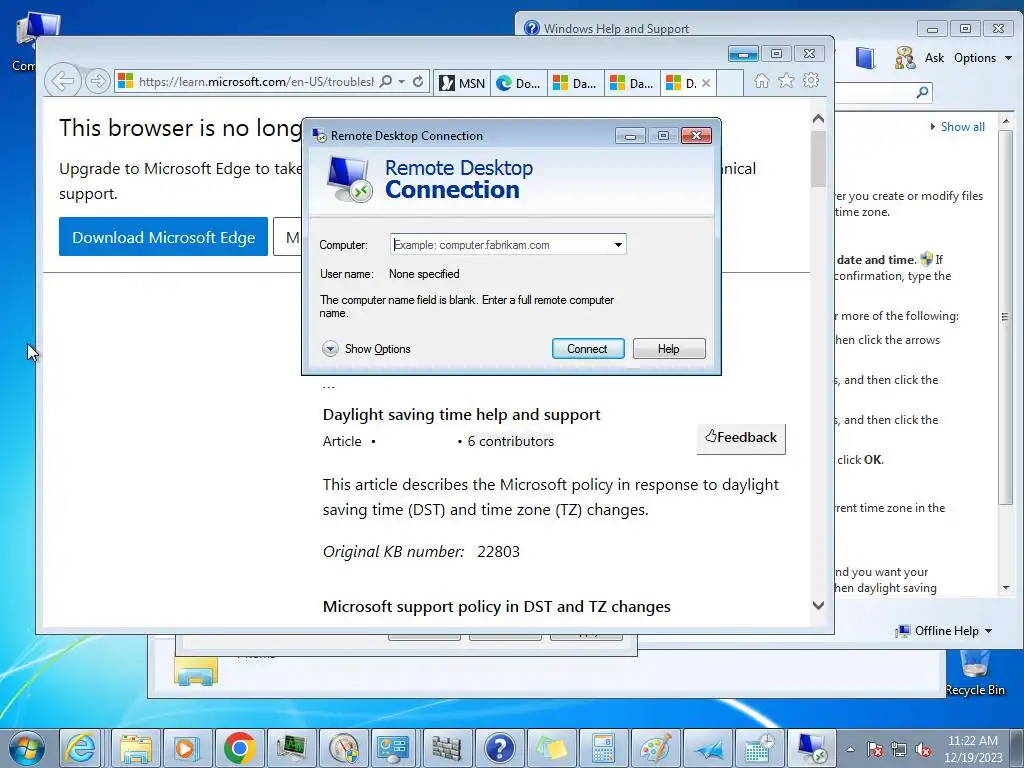Image resolution: width=1024 pixels, height=768 pixels.
Task: Click Connect in Remote Desktop Connection
Action: (588, 349)
